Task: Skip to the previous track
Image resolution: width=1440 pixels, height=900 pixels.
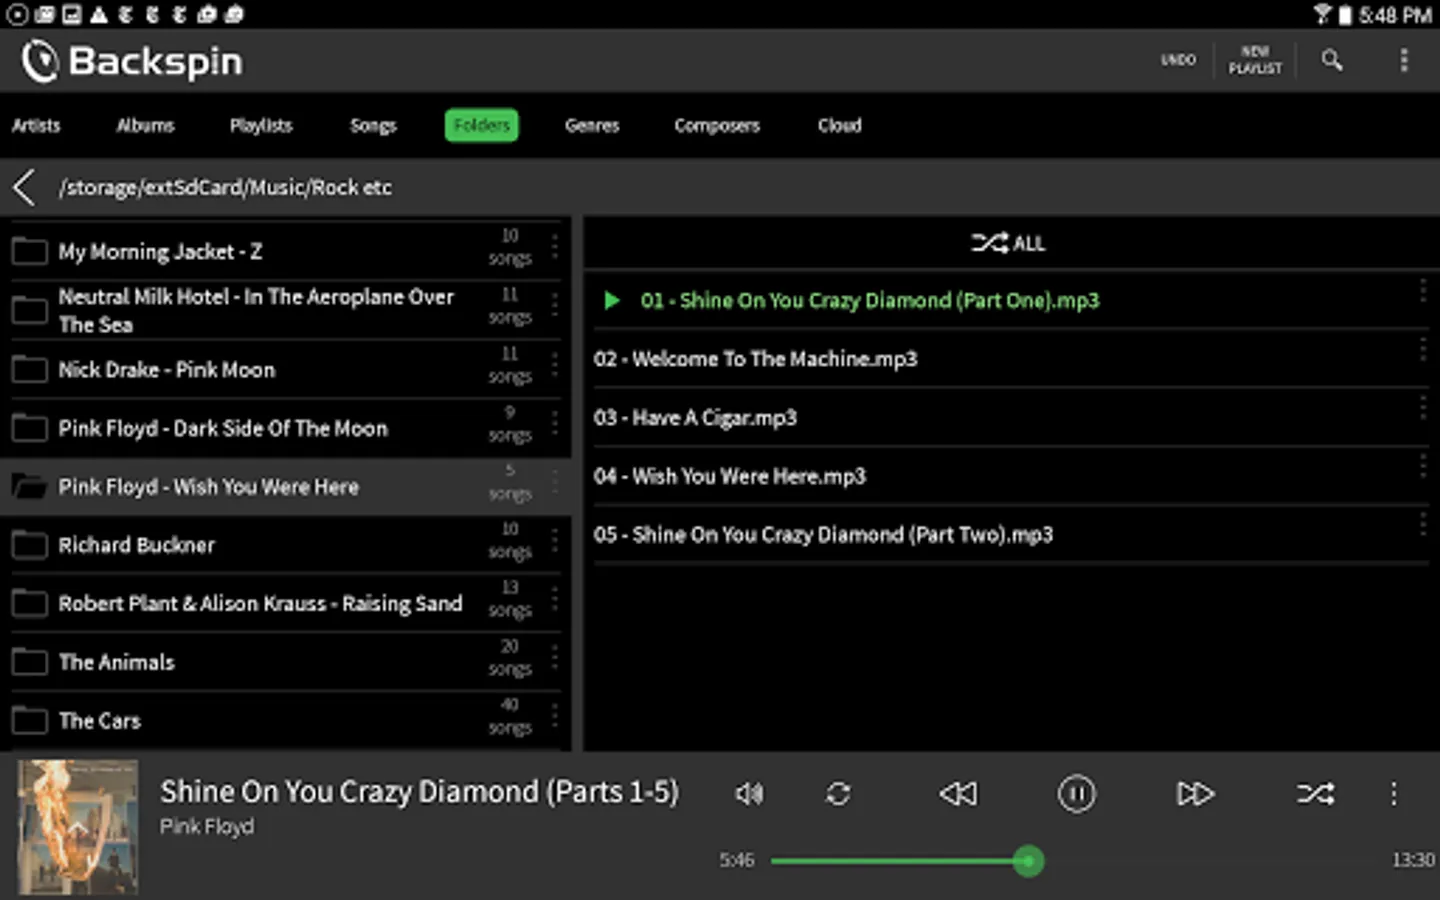Action: point(958,794)
